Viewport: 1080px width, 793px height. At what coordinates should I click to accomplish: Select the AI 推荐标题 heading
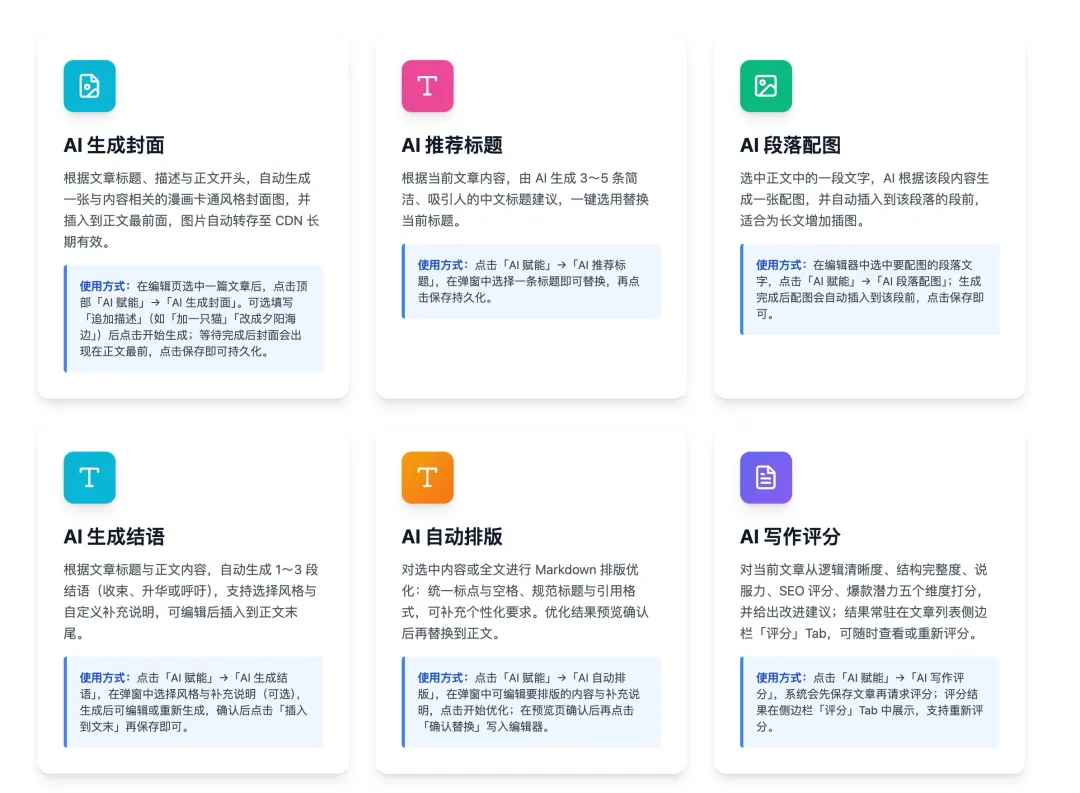[453, 145]
